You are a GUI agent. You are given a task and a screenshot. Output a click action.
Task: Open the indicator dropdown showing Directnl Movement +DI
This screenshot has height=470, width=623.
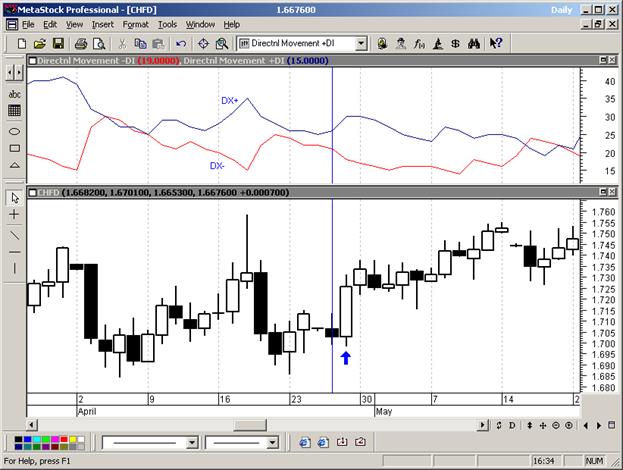tap(361, 43)
